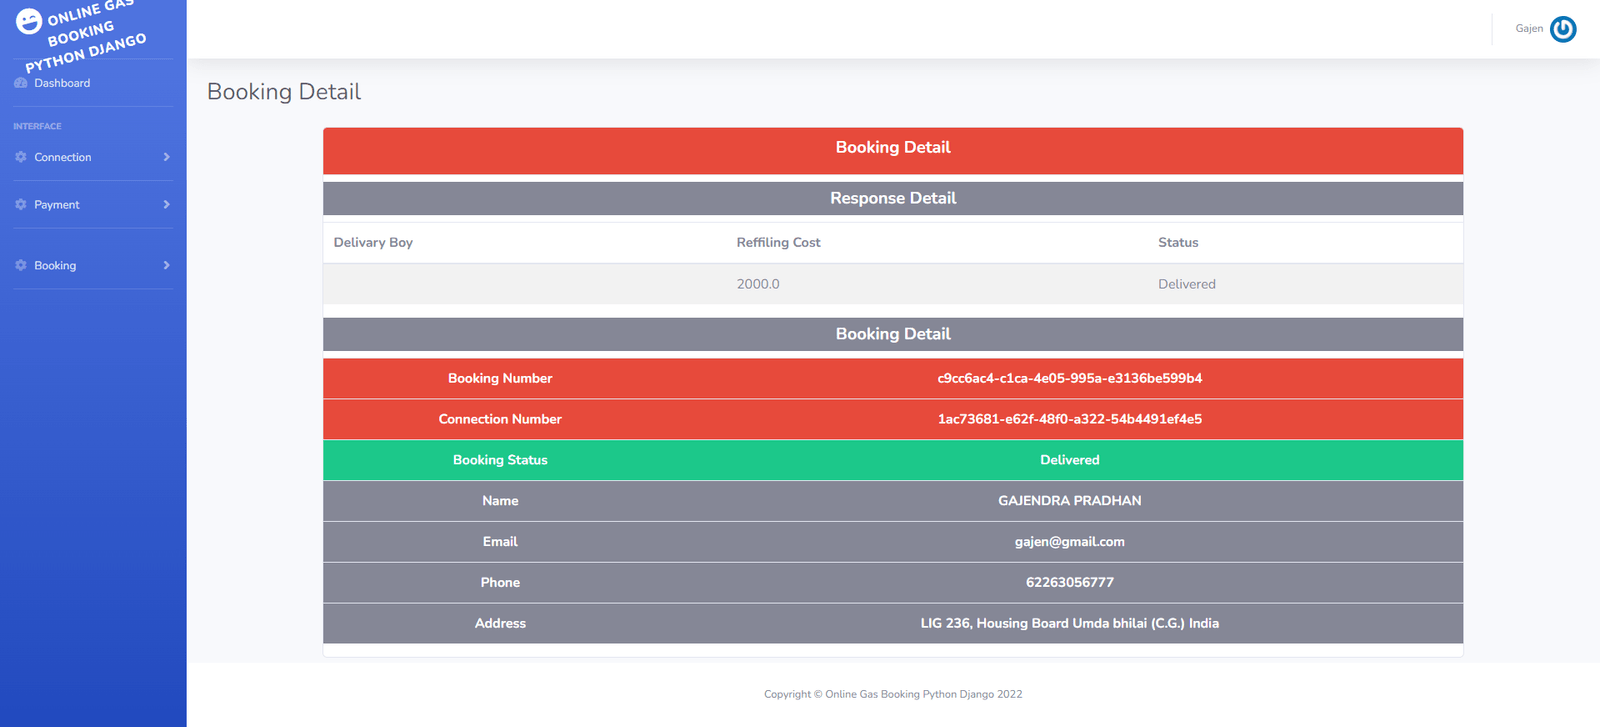Click the booking number UUID value
1600x727 pixels.
(1069, 378)
